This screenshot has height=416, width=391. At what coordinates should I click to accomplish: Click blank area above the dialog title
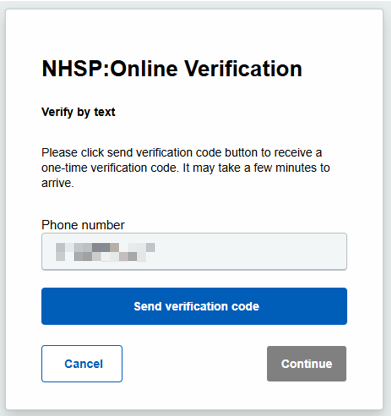pyautogui.click(x=194, y=32)
